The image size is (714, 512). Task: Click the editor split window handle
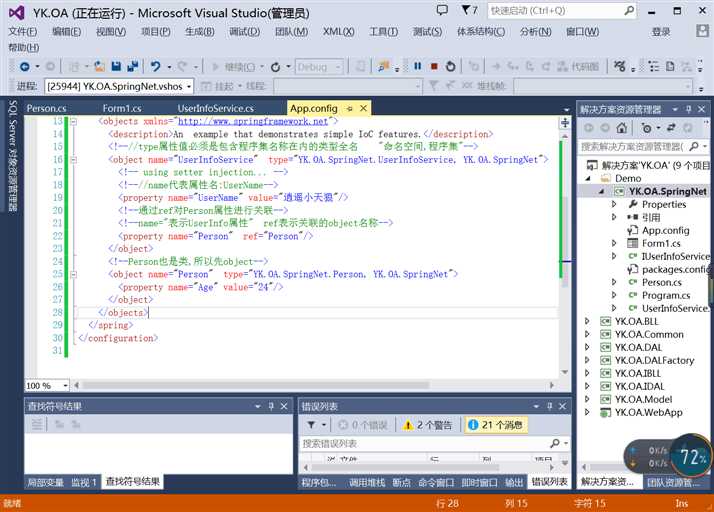pyautogui.click(x=565, y=123)
